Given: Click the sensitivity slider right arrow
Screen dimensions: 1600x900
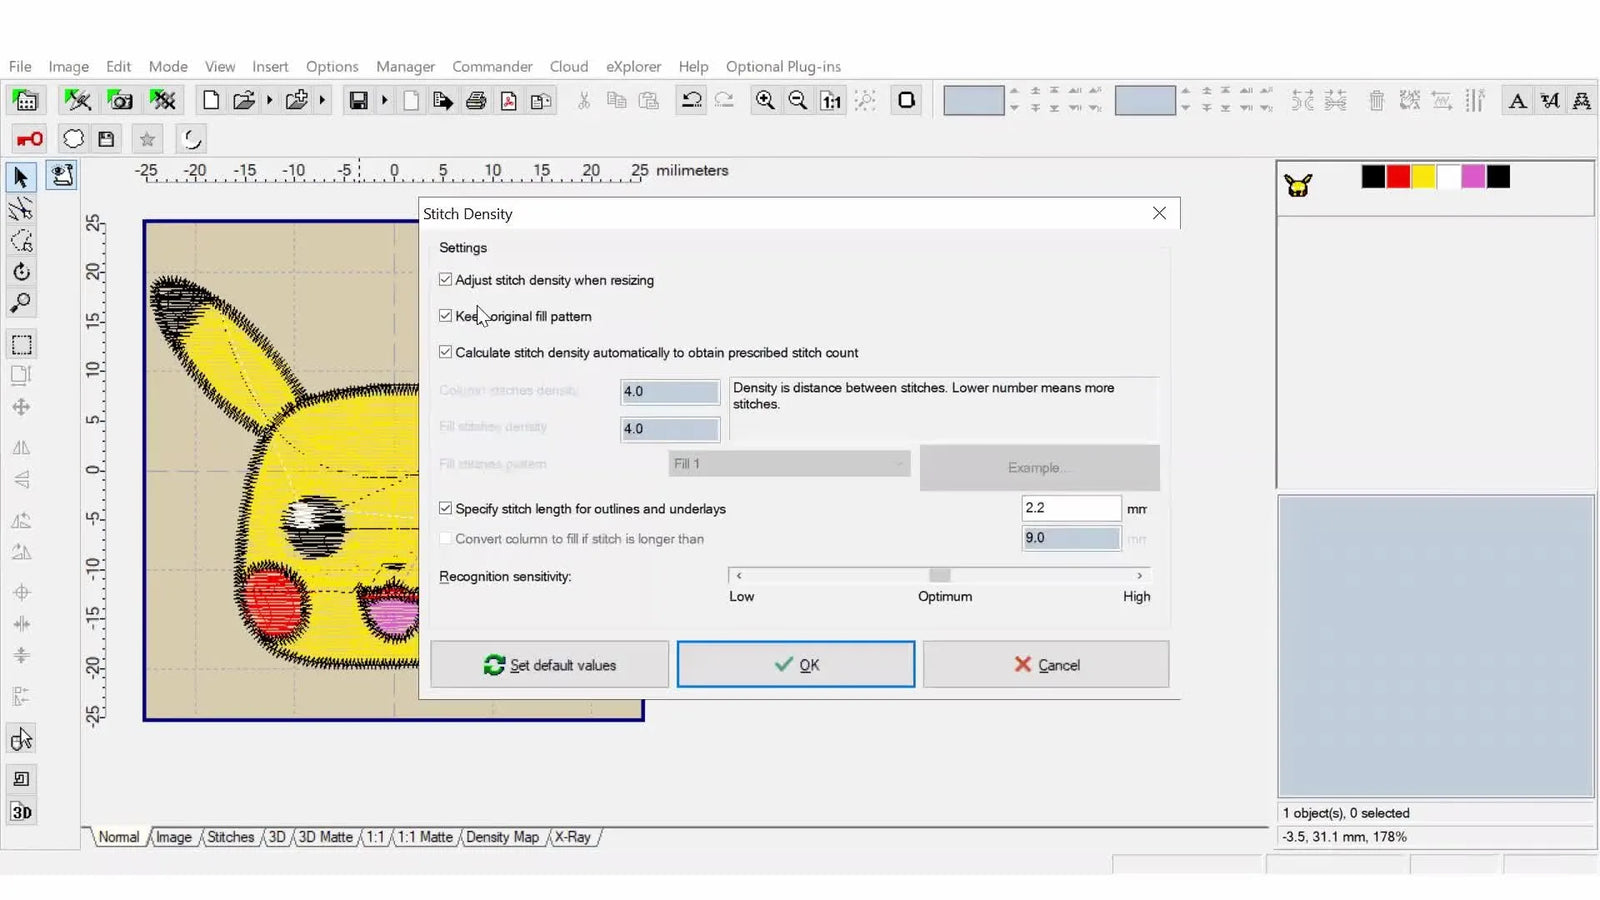Looking at the screenshot, I should coord(1139,575).
